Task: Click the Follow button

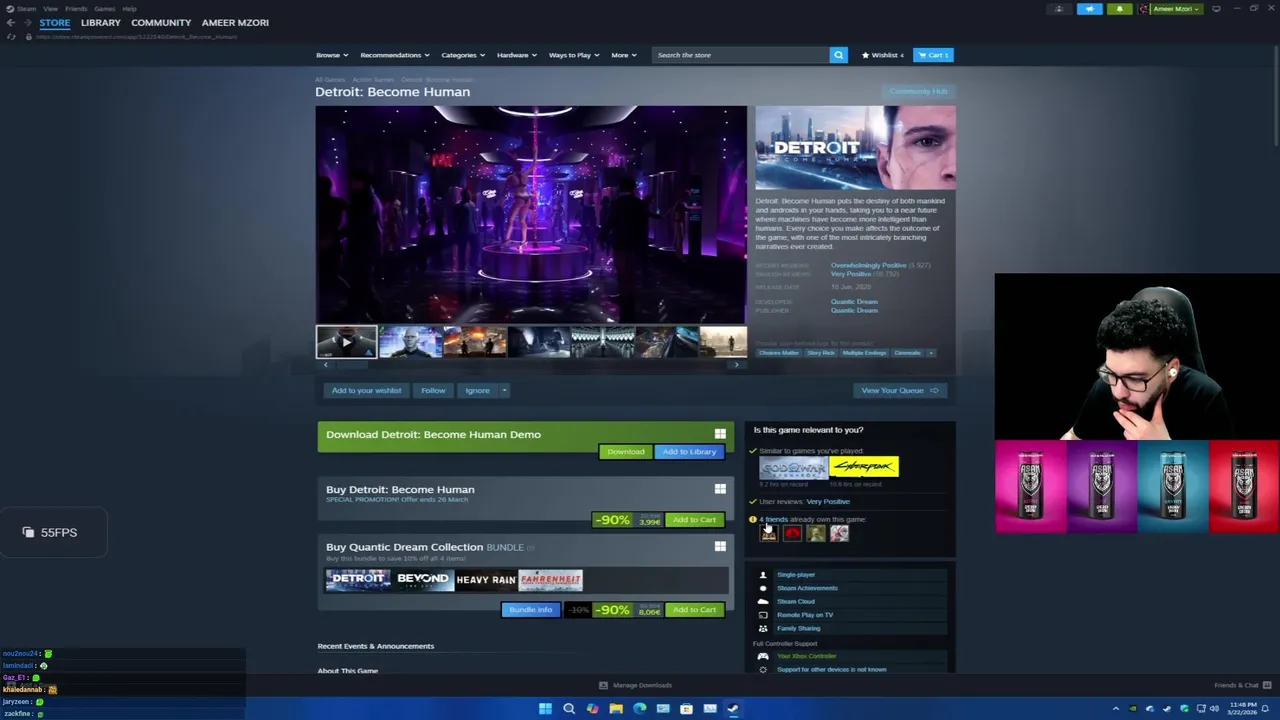Action: click(x=433, y=390)
